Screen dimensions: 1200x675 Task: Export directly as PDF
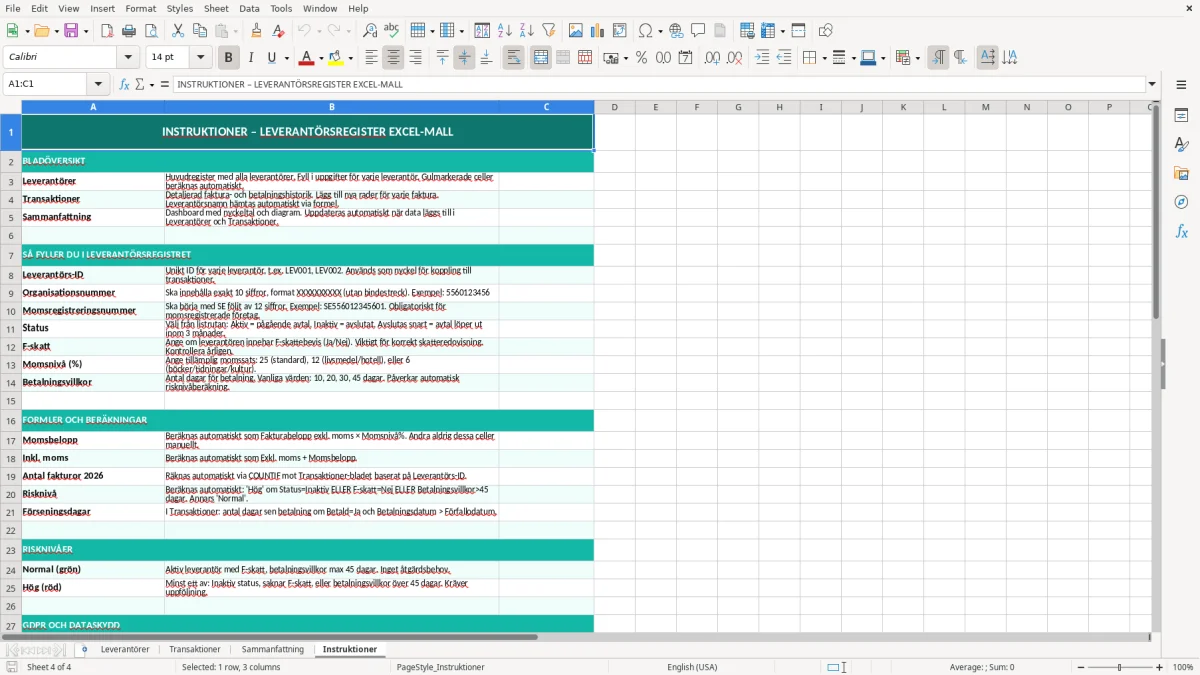[x=107, y=31]
